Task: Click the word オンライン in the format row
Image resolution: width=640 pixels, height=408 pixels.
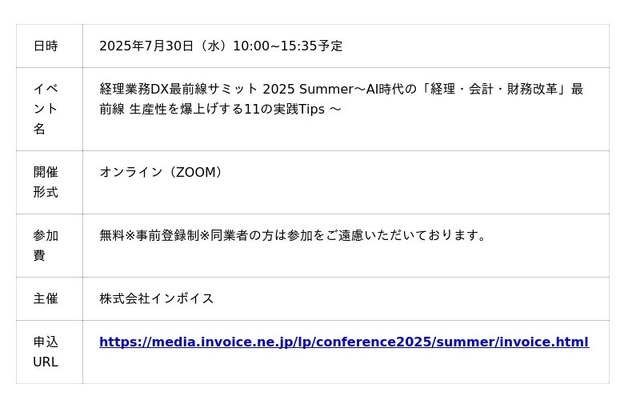Action: (x=130, y=172)
